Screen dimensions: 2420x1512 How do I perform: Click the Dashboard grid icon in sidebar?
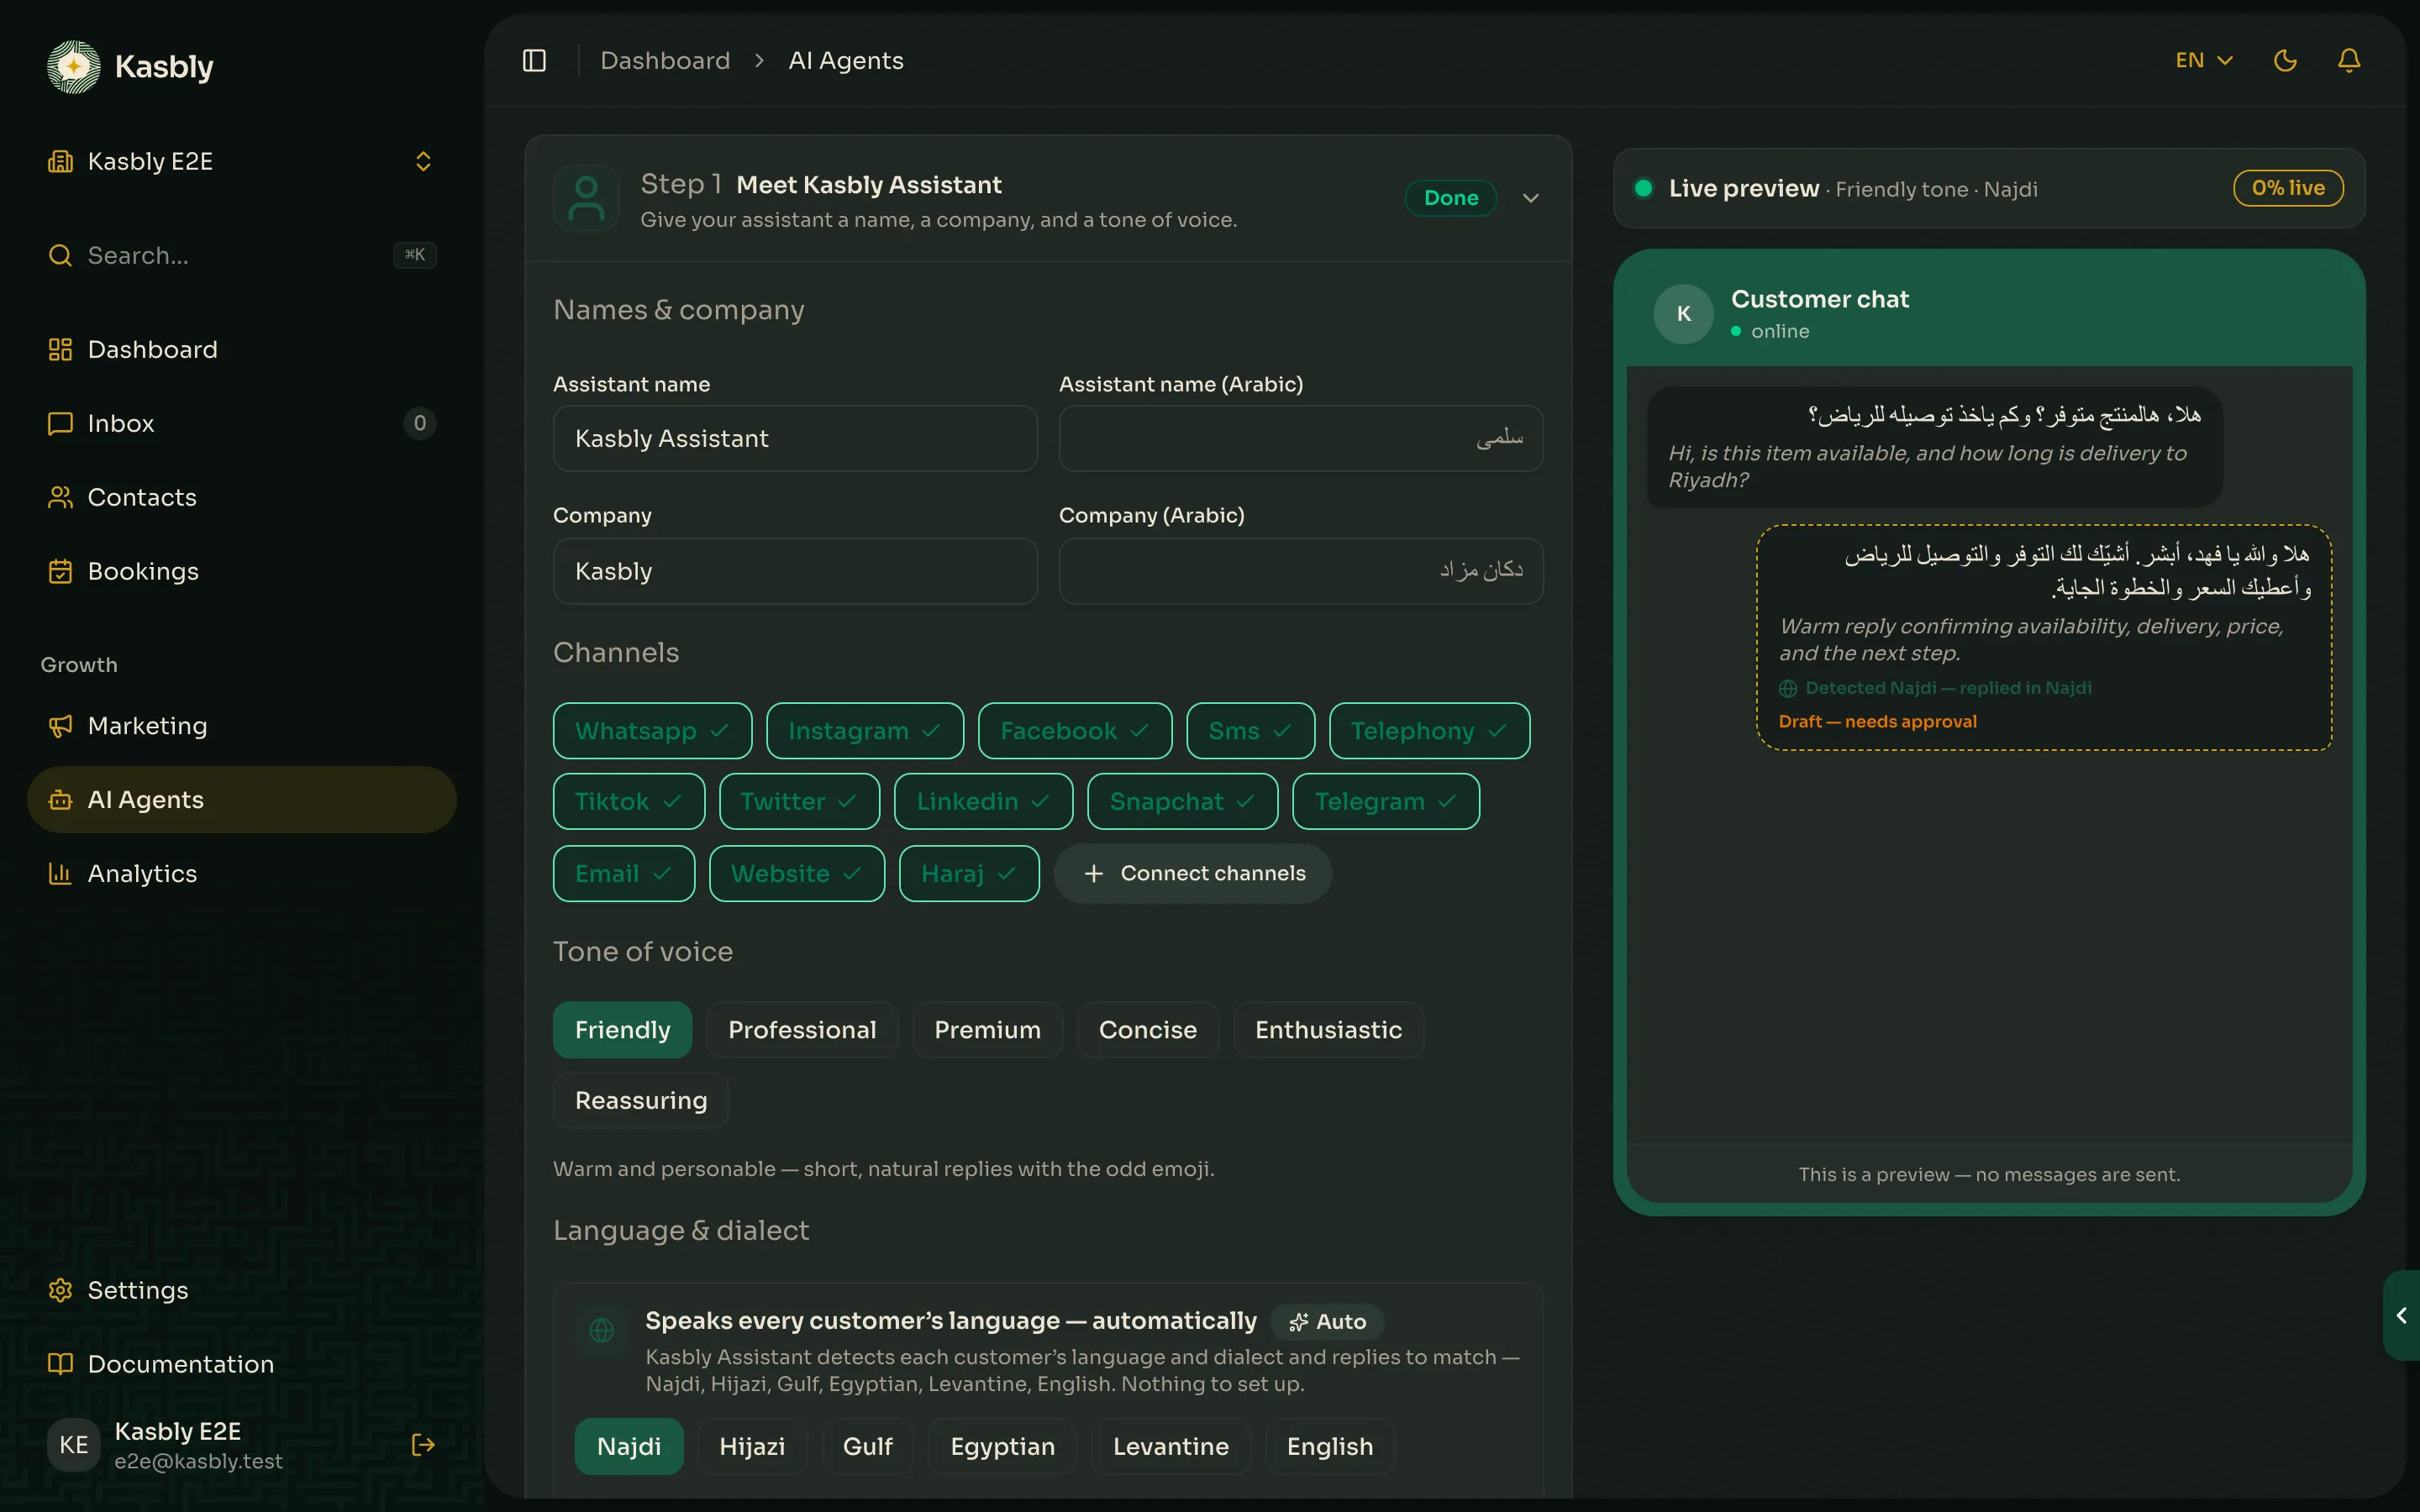[x=60, y=349]
